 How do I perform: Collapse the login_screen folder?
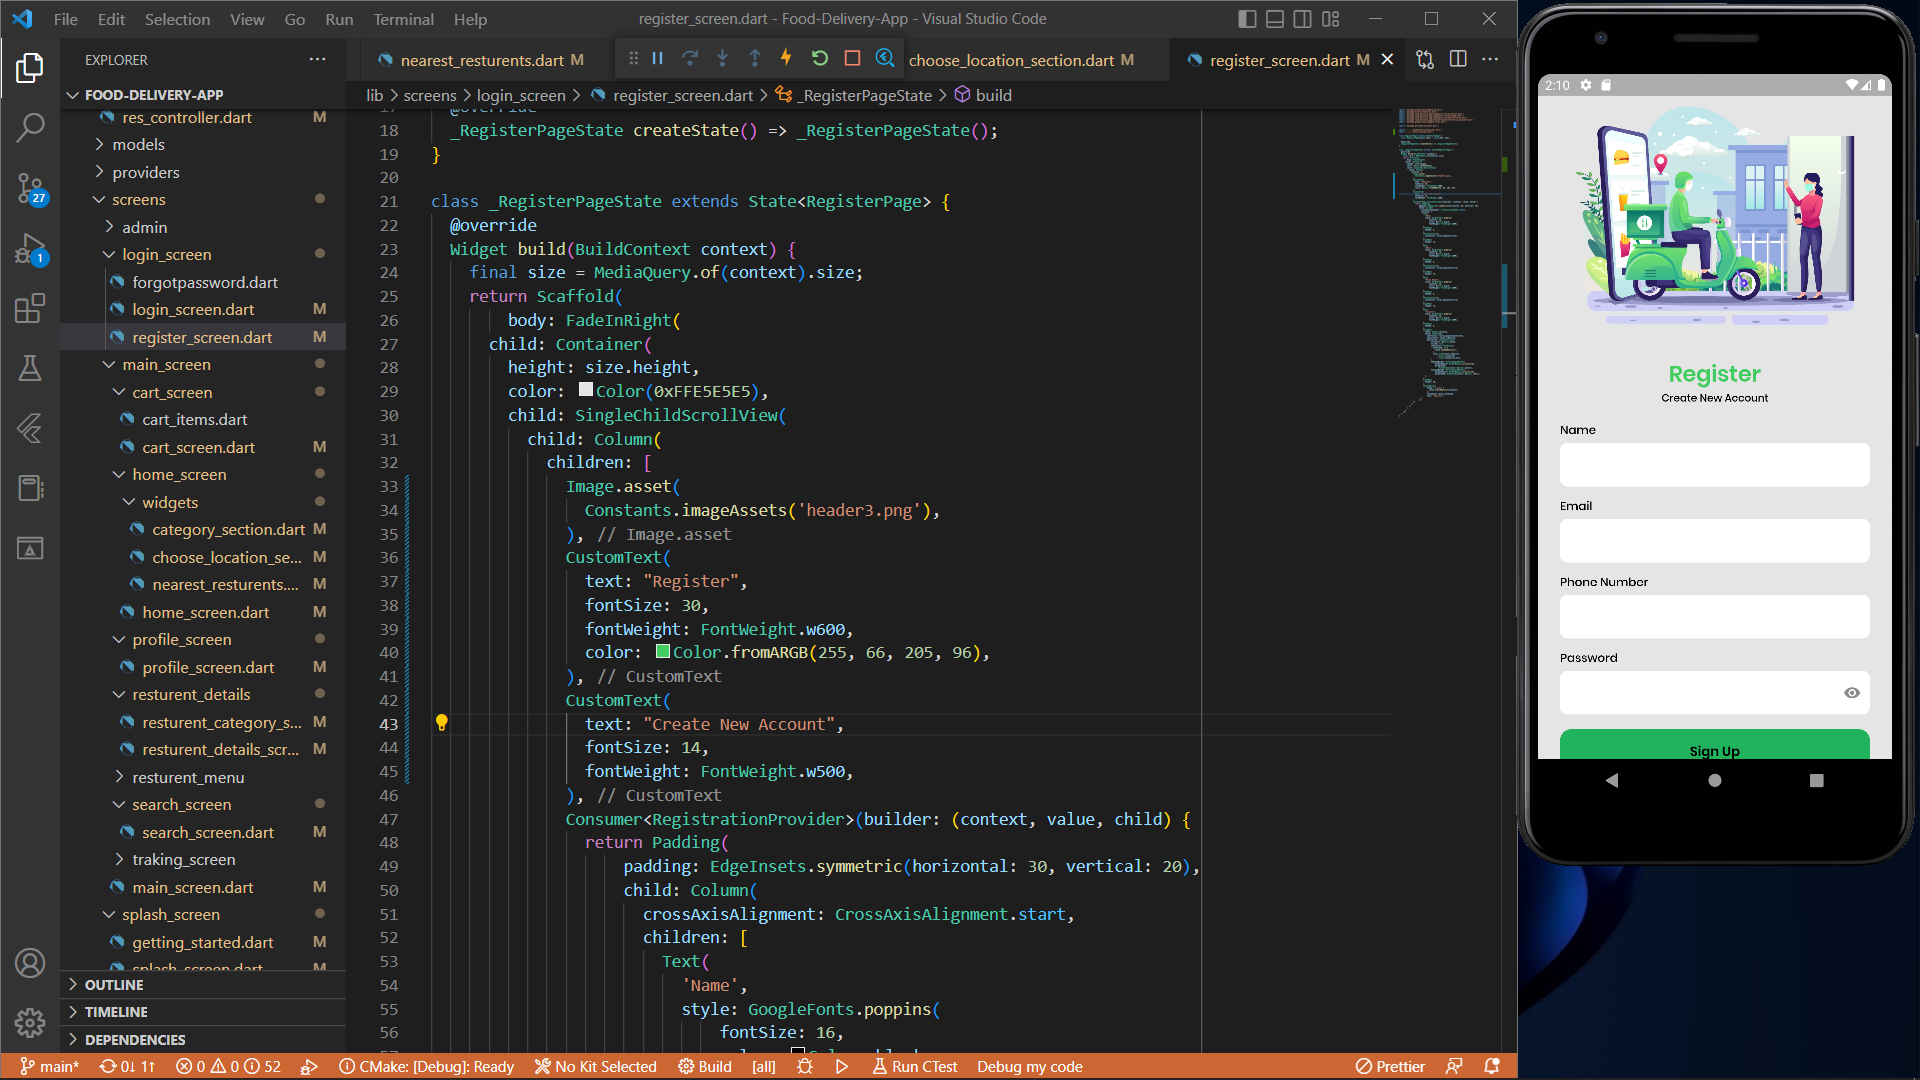coord(110,254)
